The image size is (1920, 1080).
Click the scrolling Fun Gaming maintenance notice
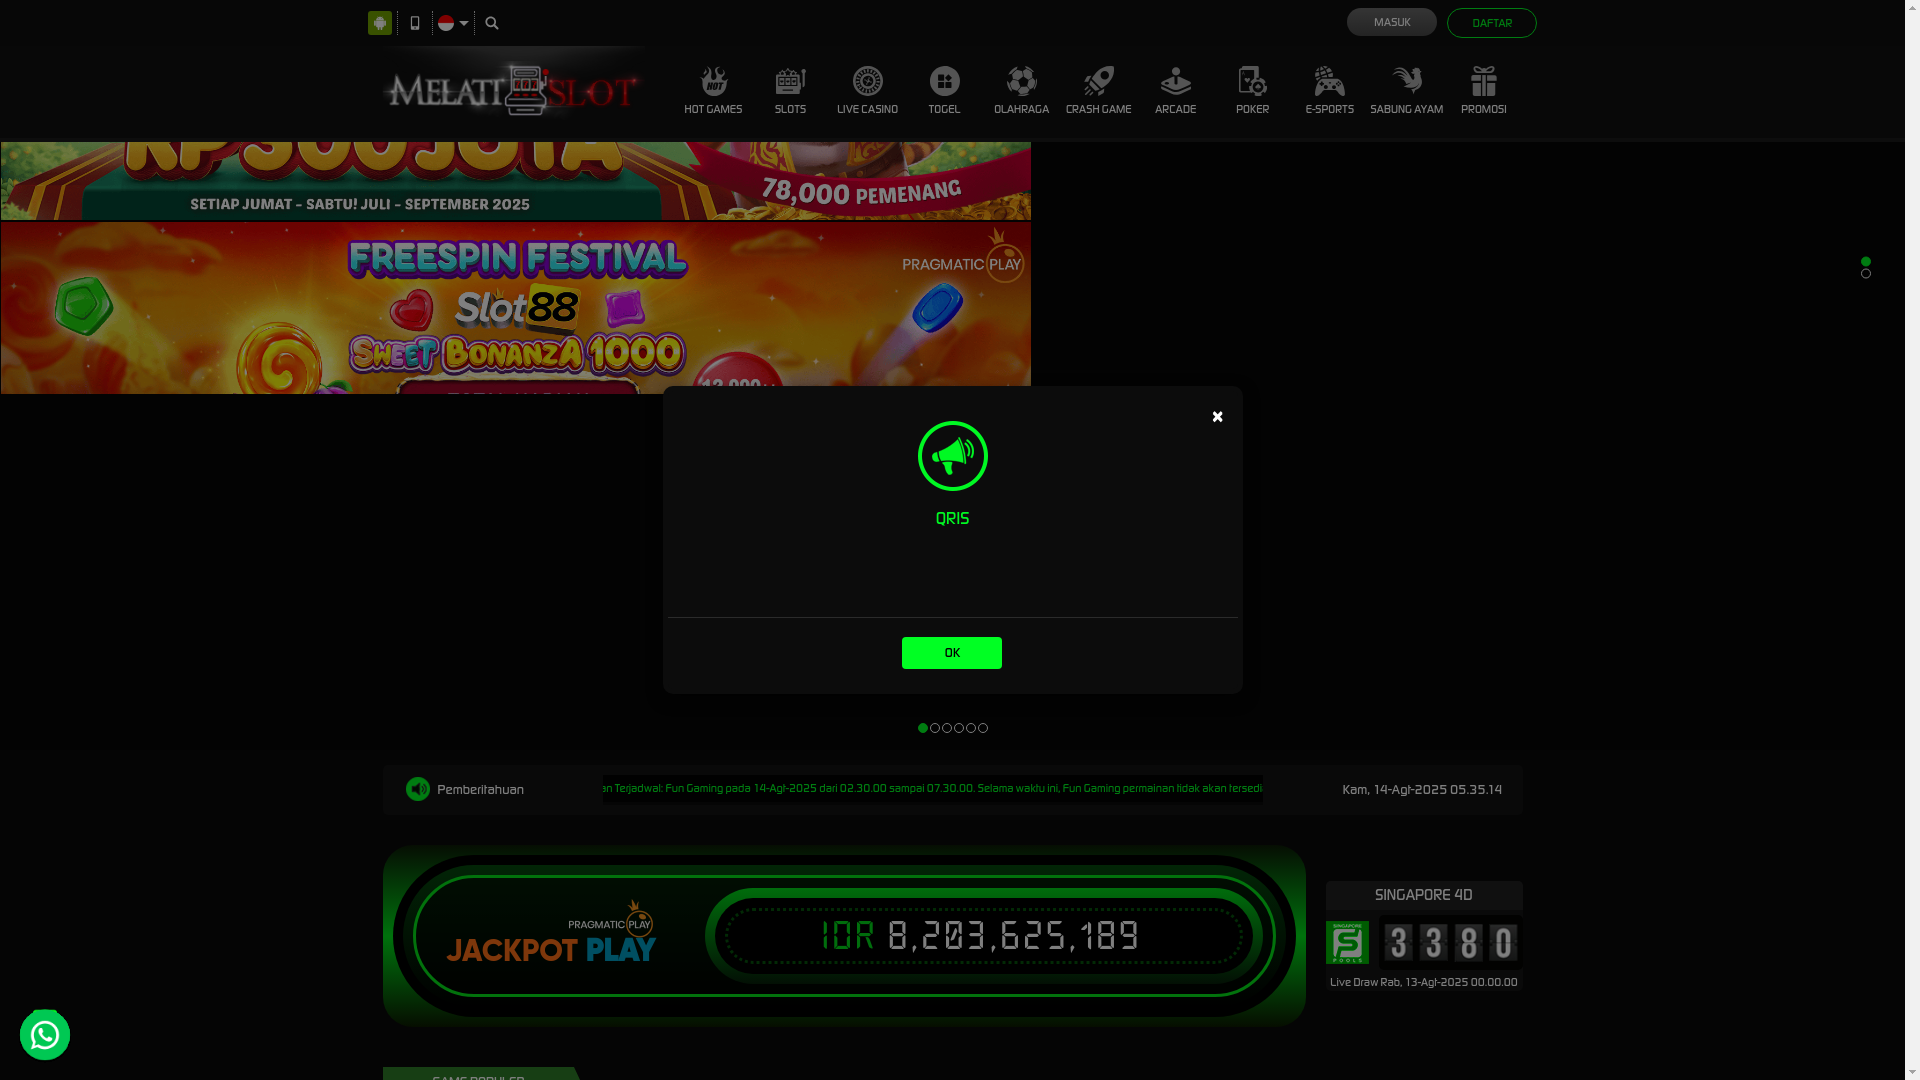932,789
